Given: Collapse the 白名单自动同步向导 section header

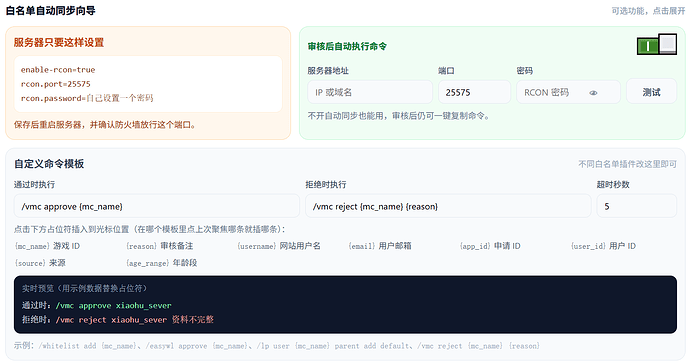Looking at the screenshot, I should (51, 11).
